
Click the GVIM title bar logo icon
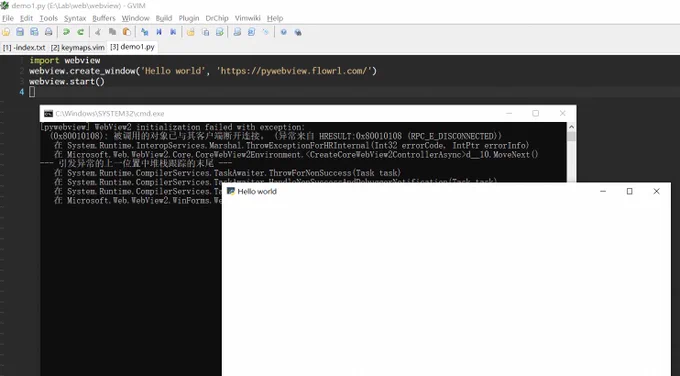(5, 6)
